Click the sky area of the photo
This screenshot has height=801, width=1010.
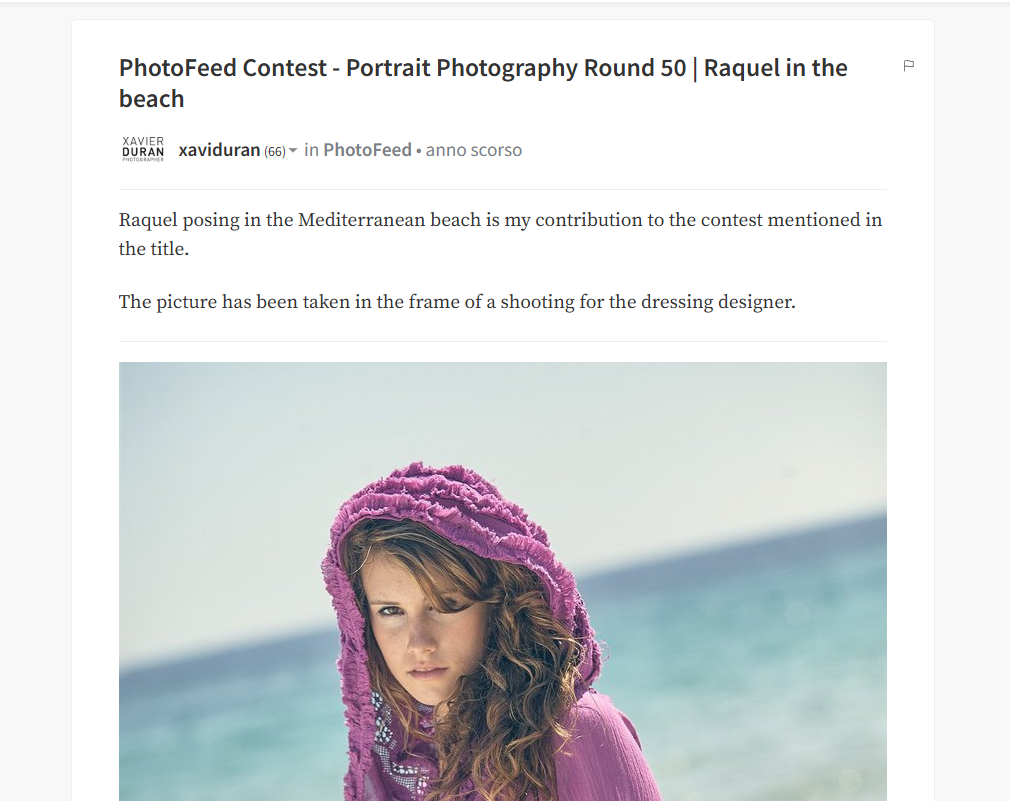[502, 419]
